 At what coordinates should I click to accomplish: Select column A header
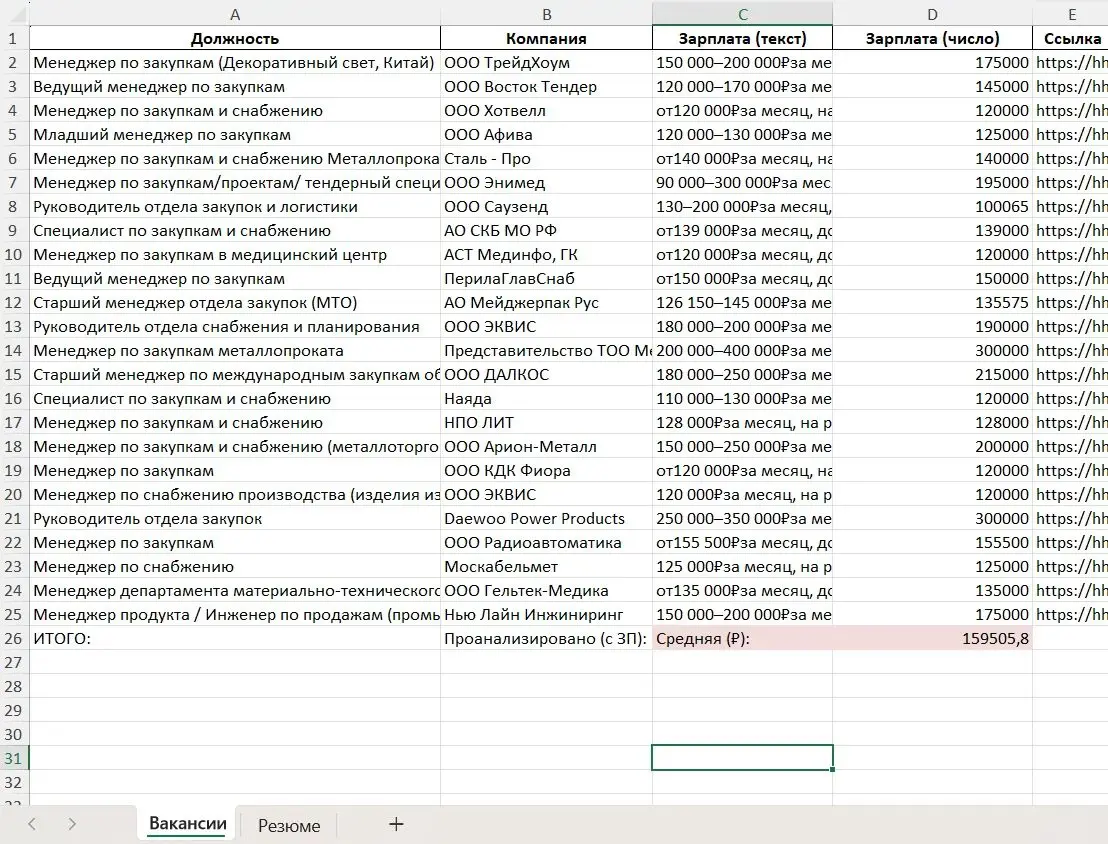235,14
